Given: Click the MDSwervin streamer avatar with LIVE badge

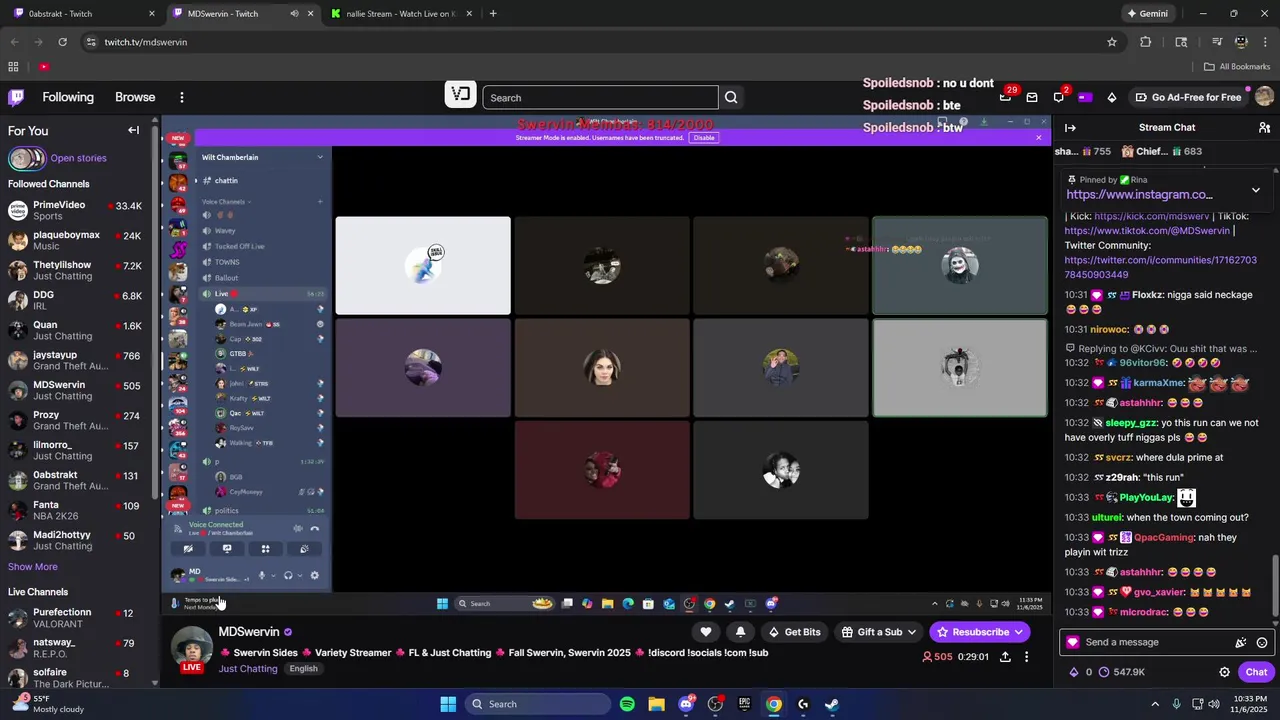Looking at the screenshot, I should click(191, 650).
